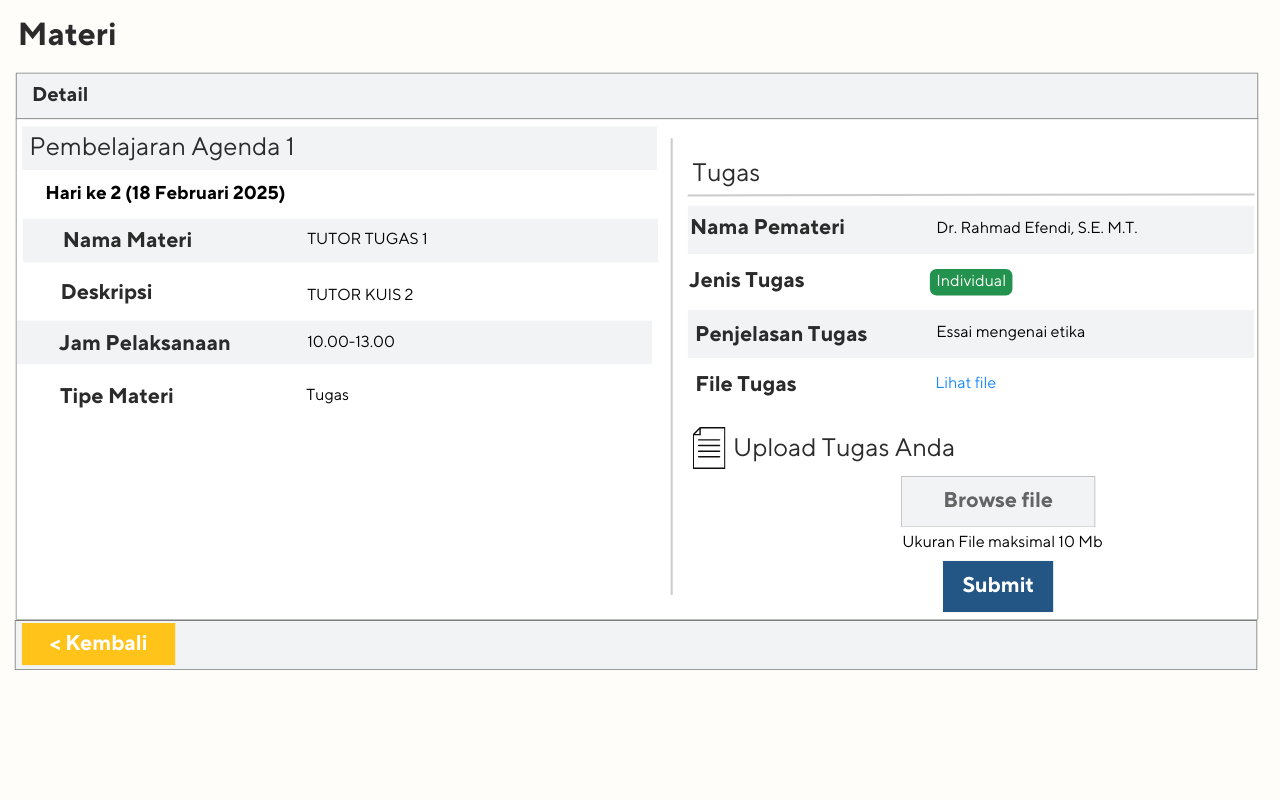
Task: Click the File Tugas label
Action: pos(746,385)
